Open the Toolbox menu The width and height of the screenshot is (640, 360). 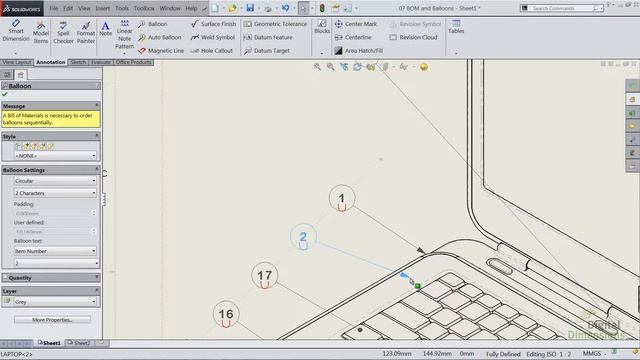point(144,8)
